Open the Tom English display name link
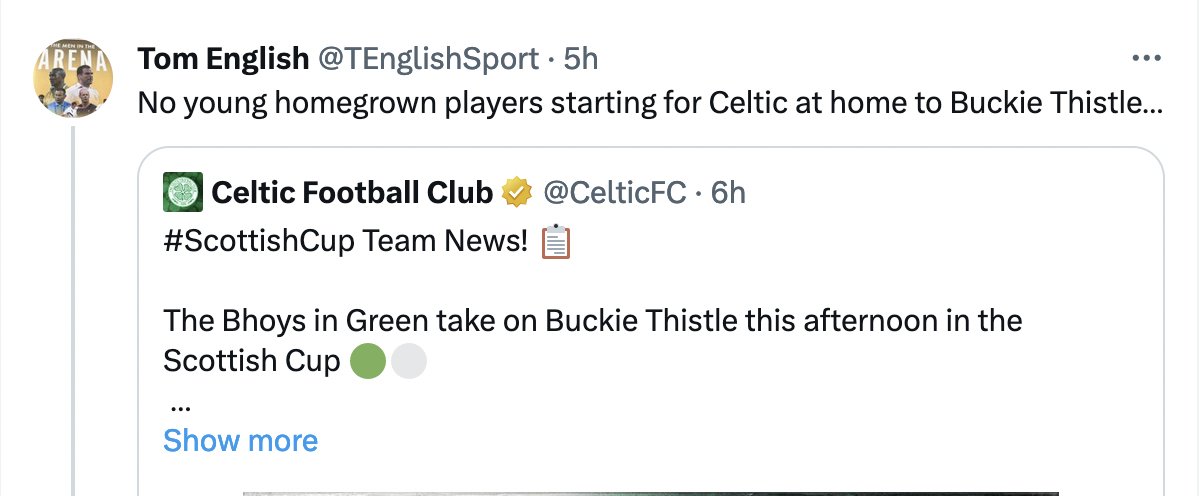Image resolution: width=1202 pixels, height=496 pixels. [224, 59]
